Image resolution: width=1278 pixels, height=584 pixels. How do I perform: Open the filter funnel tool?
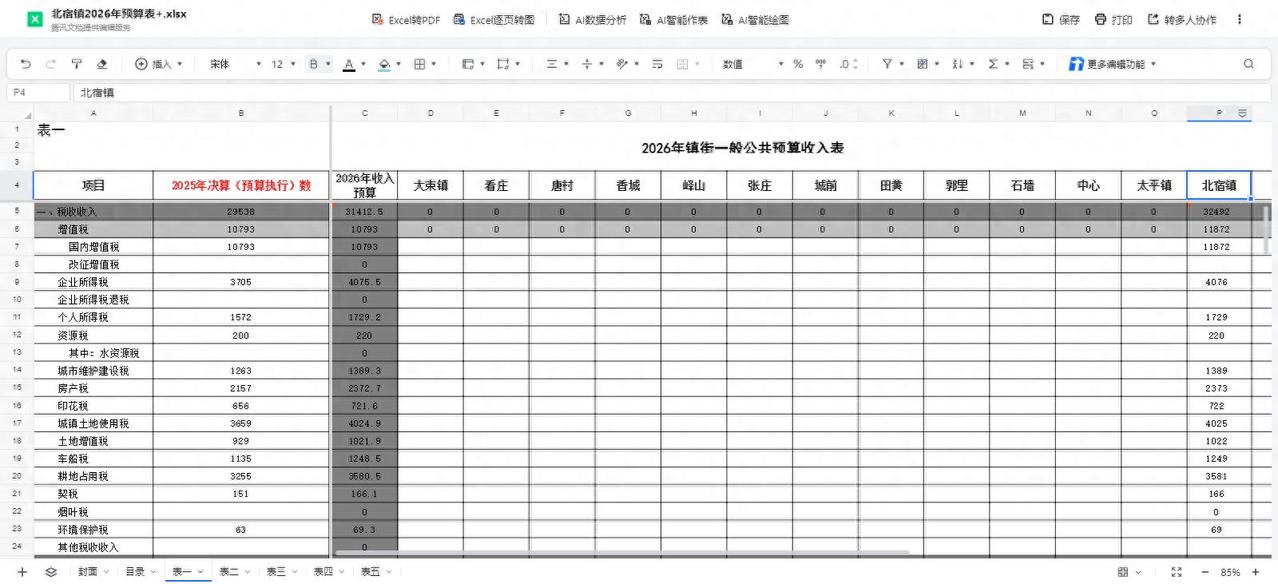point(889,63)
